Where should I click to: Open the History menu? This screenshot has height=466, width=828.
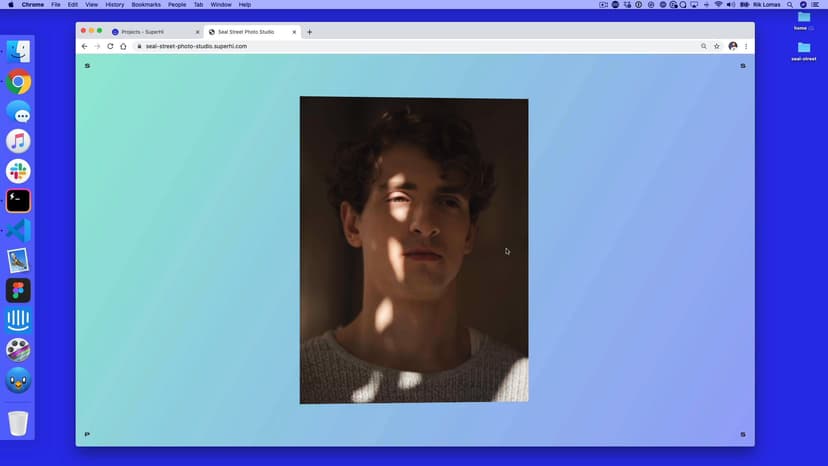(x=115, y=5)
